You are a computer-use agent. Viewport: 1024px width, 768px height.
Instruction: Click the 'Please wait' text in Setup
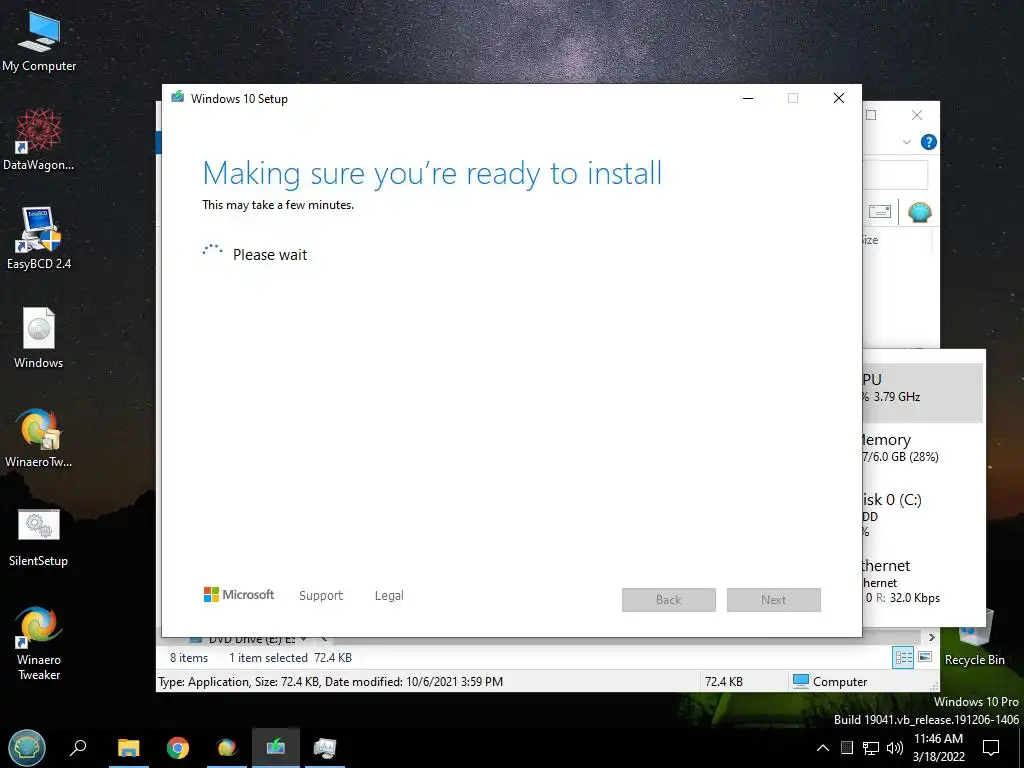point(270,255)
